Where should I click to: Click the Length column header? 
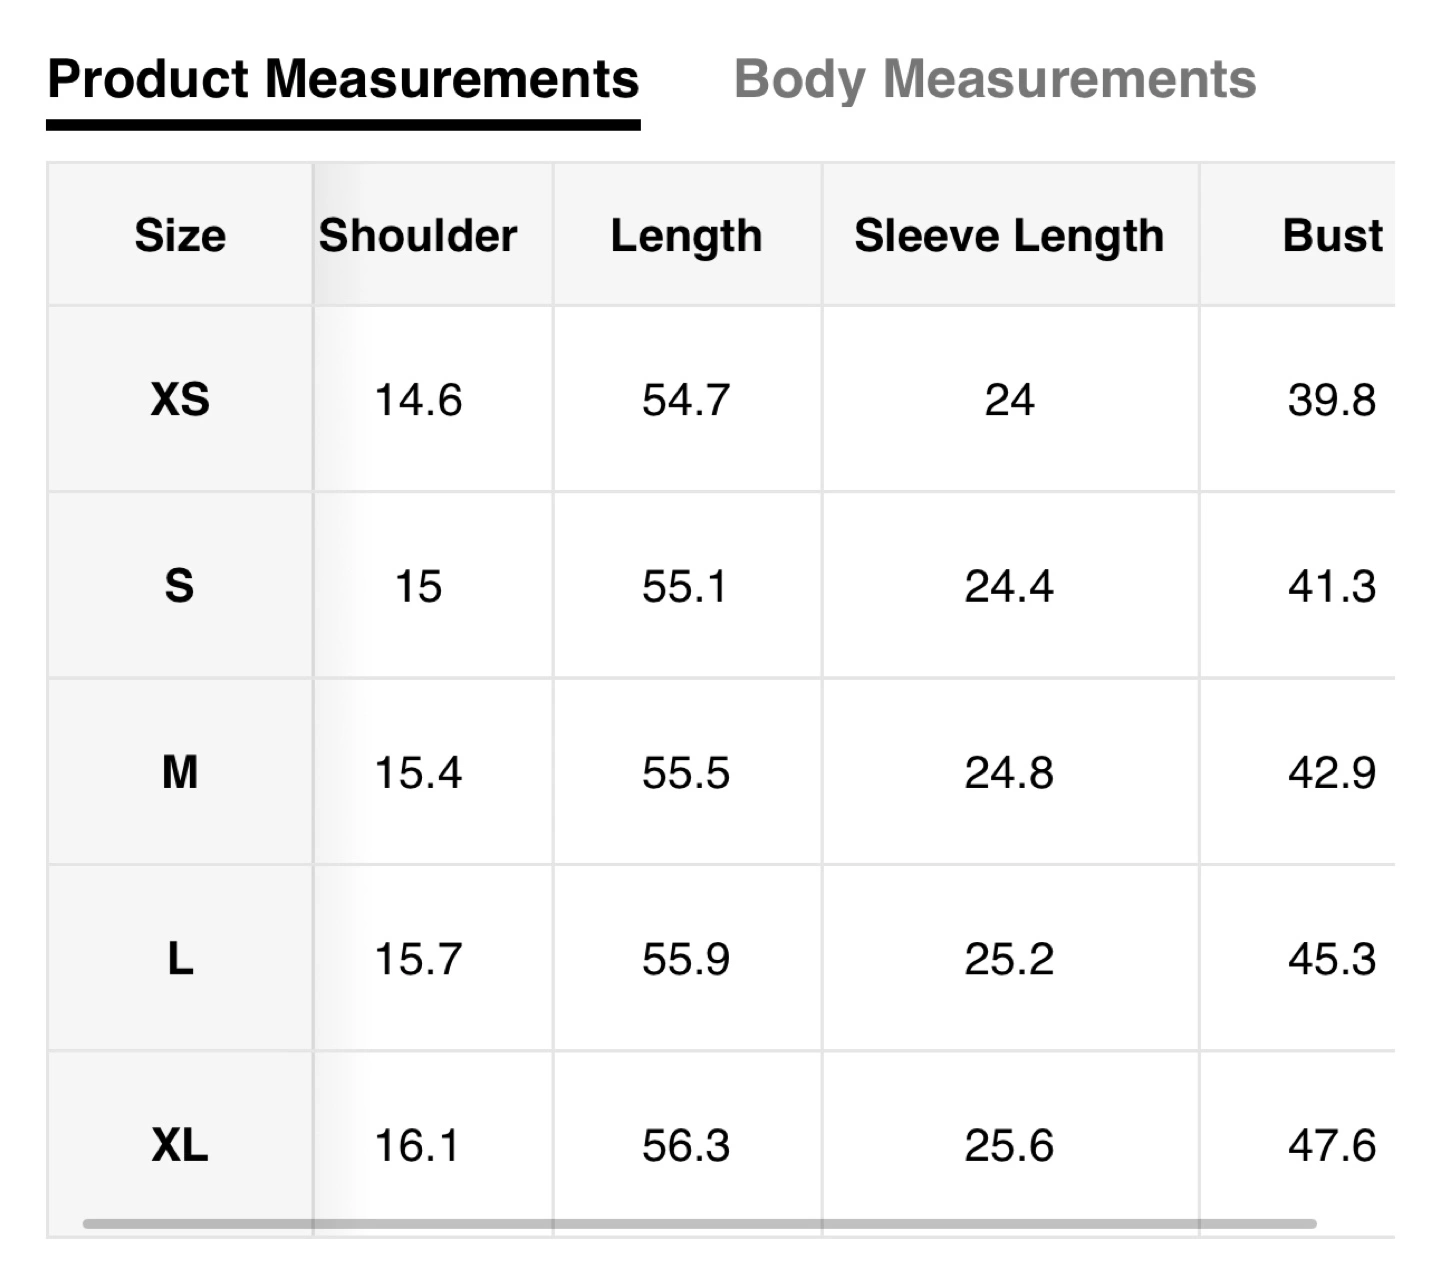686,236
